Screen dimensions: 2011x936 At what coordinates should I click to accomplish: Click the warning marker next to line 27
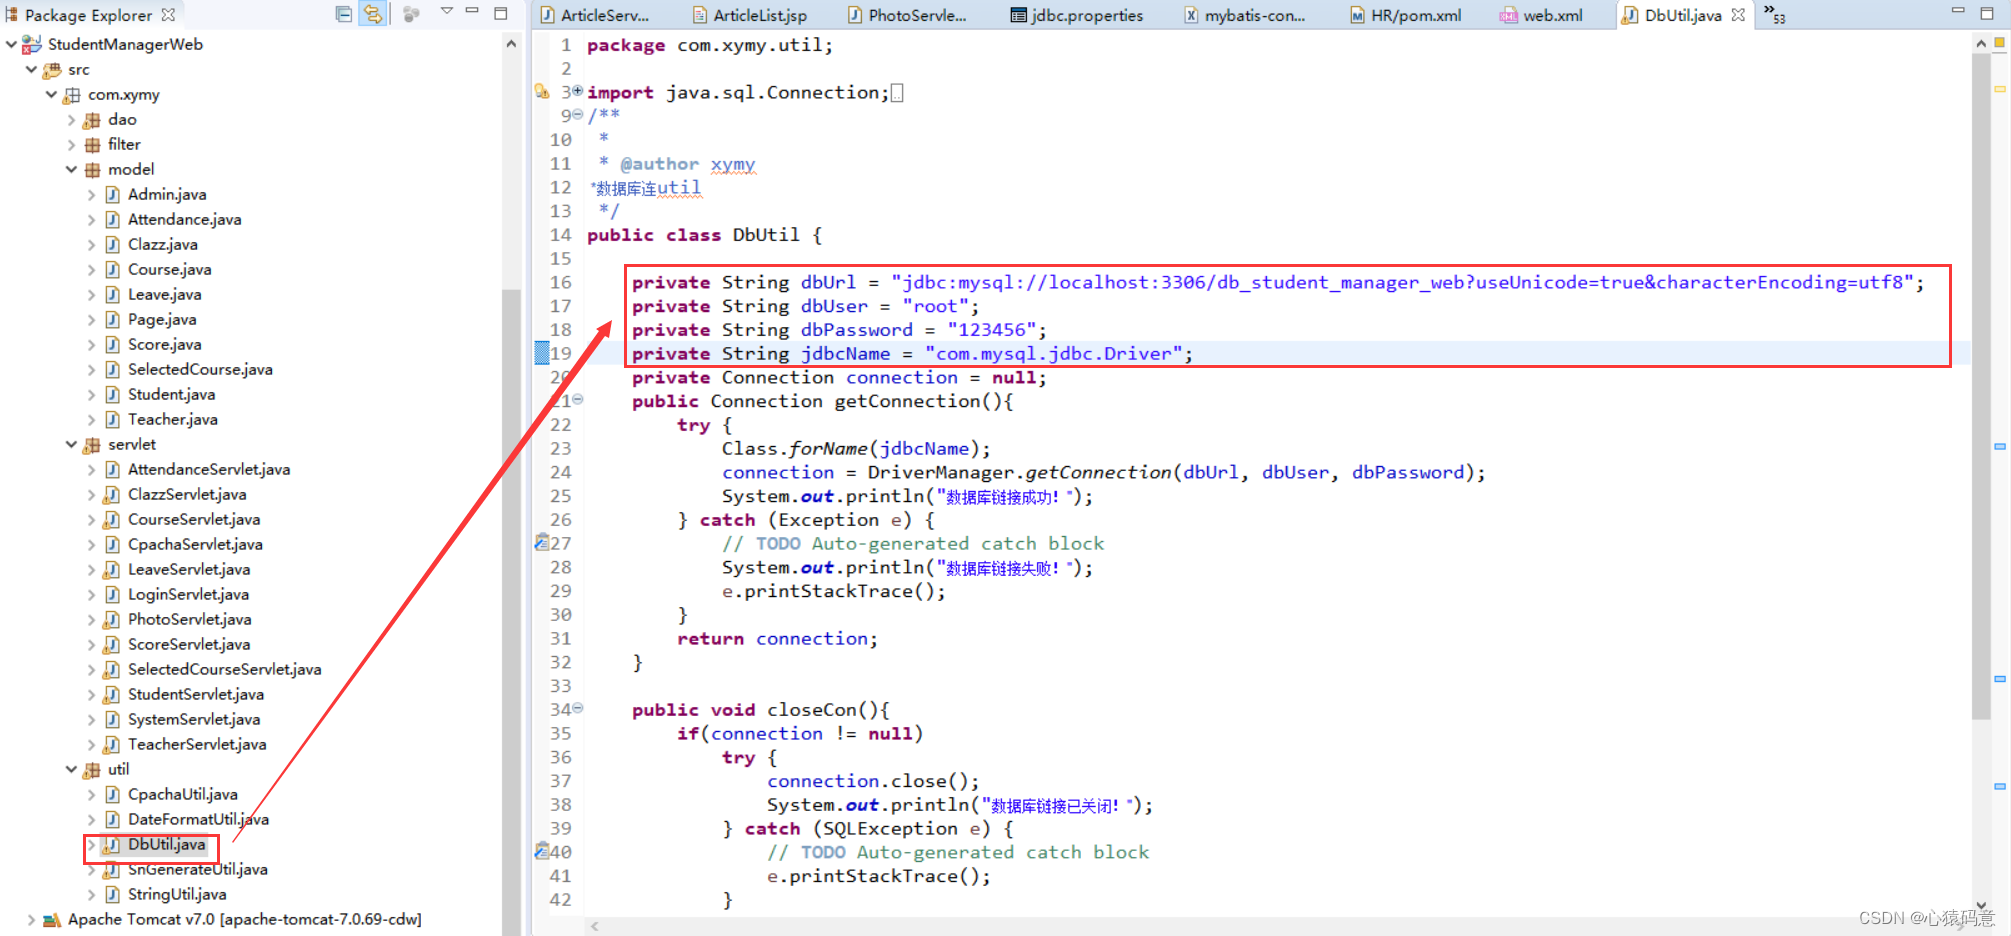[x=542, y=543]
